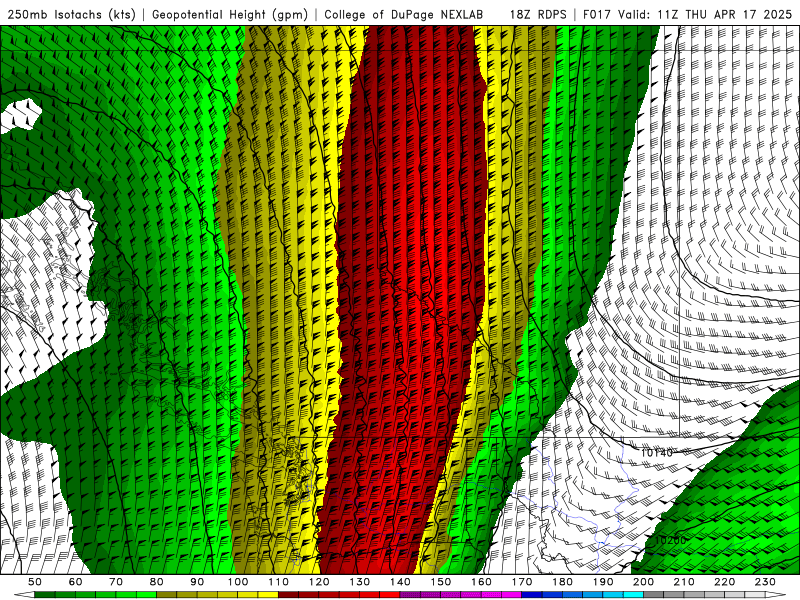Click the 50 value on the legend scale

point(35,582)
